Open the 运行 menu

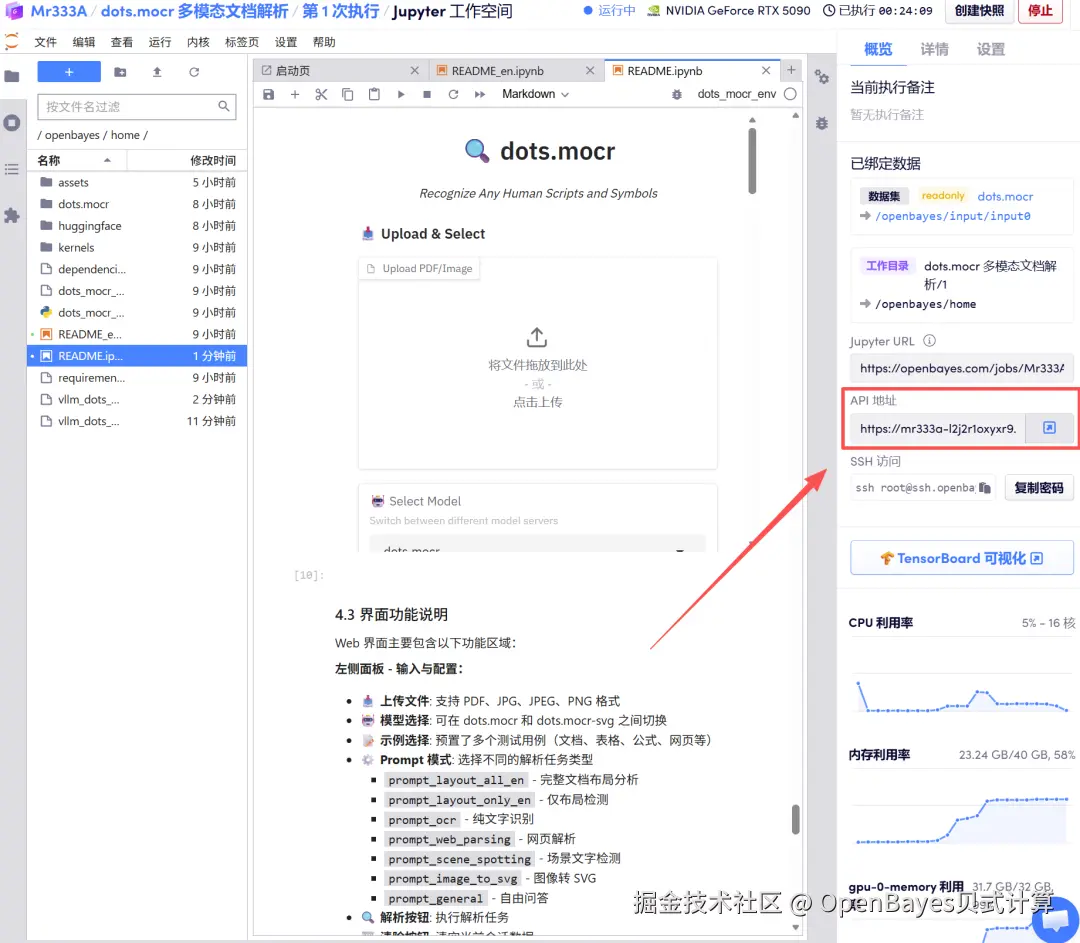tap(160, 42)
